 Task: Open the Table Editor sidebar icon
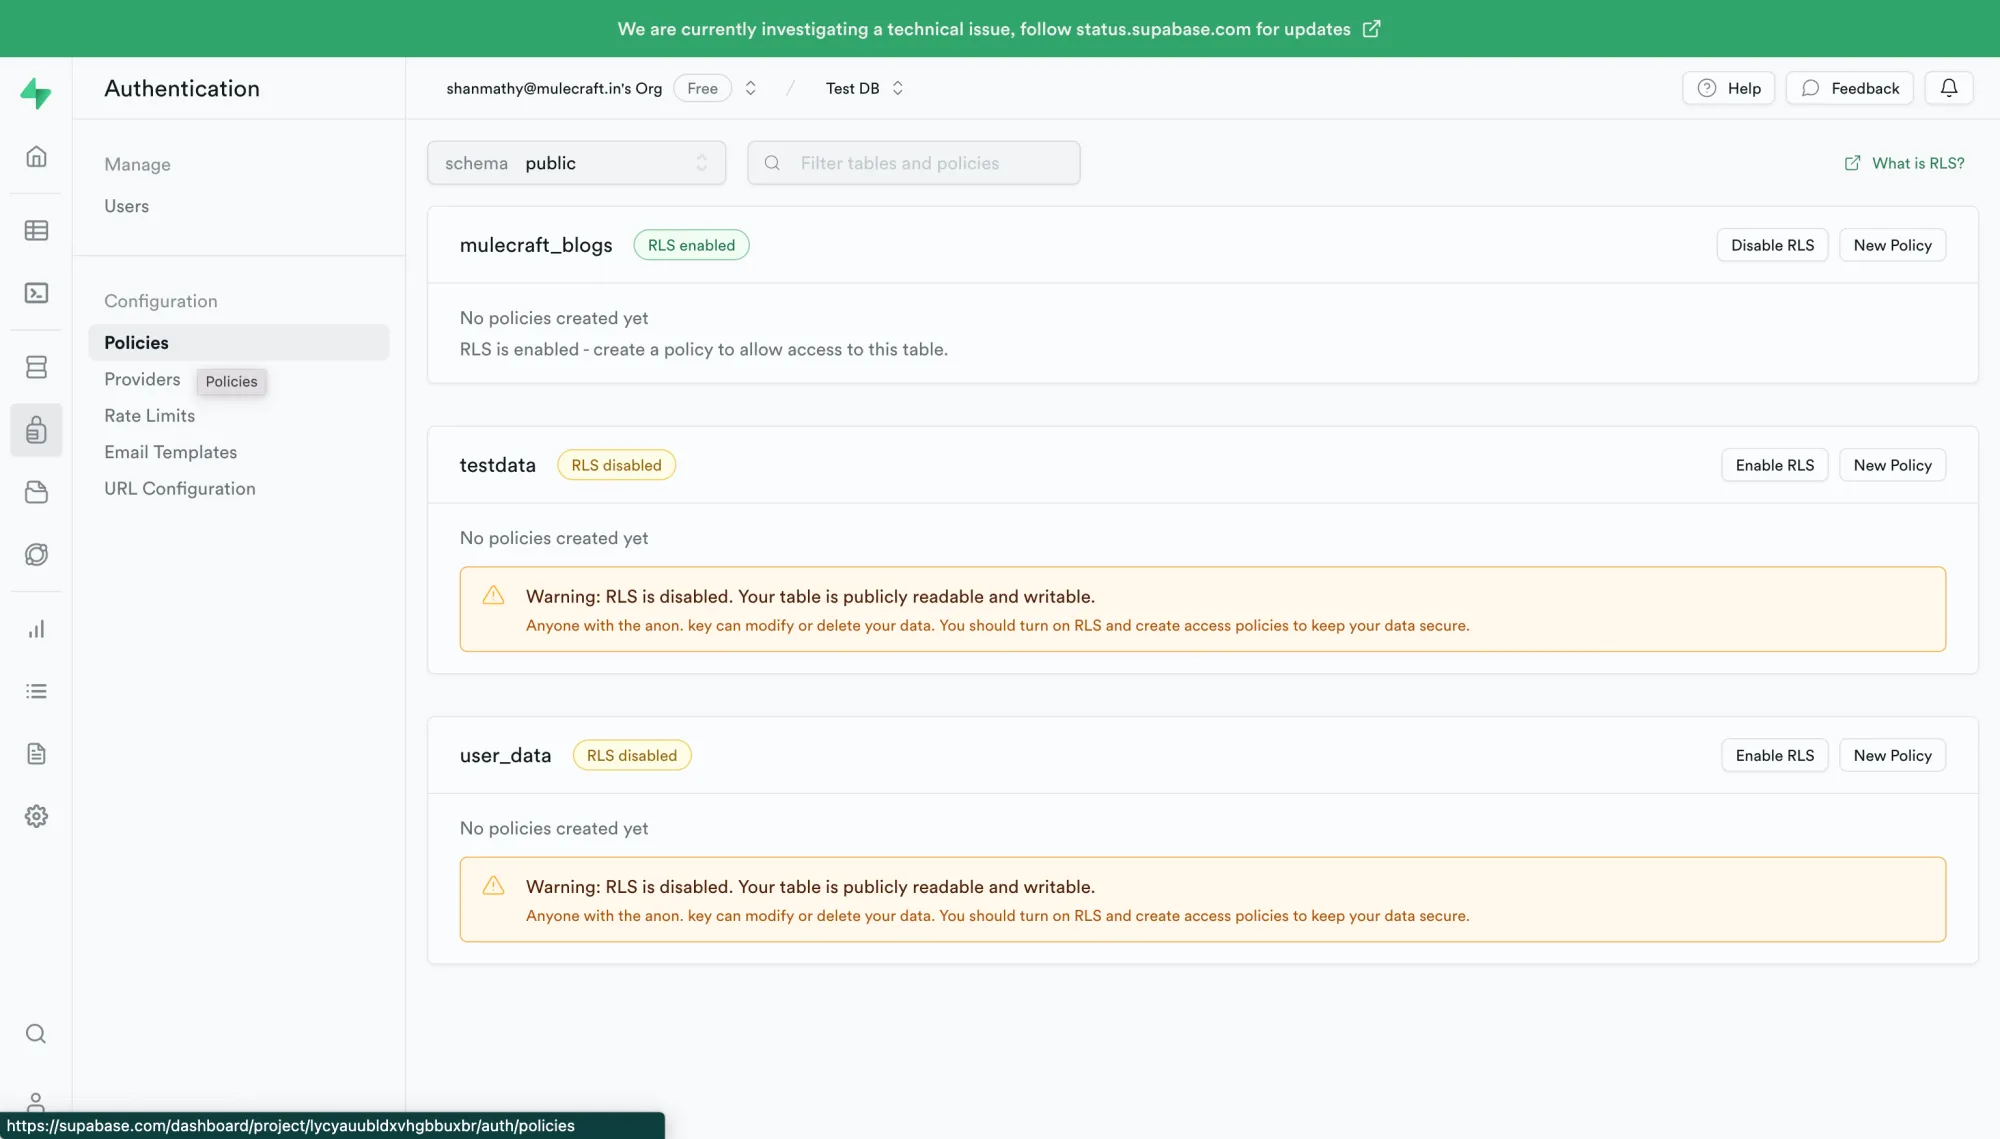pyautogui.click(x=36, y=231)
